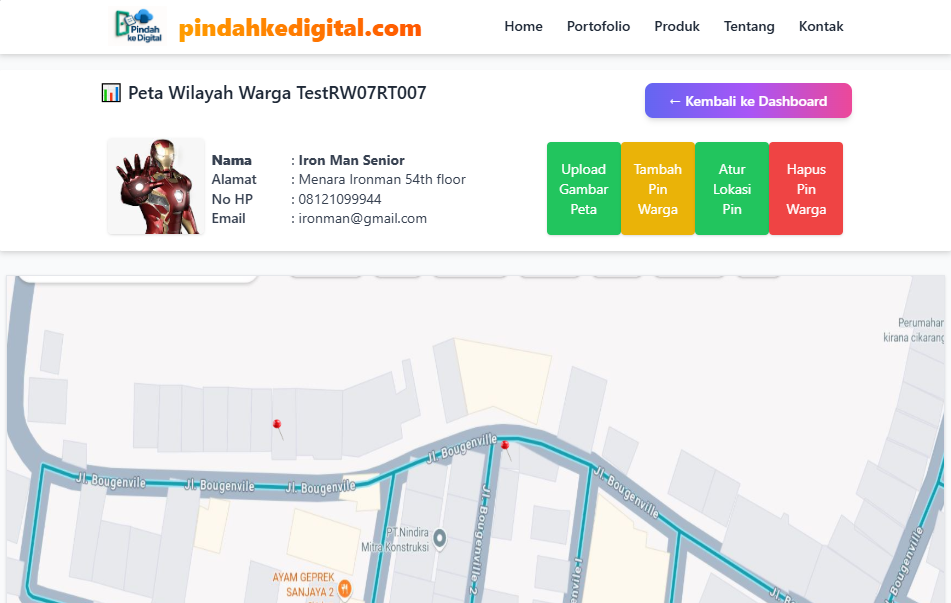Open the Iron Man profile photo
The image size is (951, 603).
(156, 186)
